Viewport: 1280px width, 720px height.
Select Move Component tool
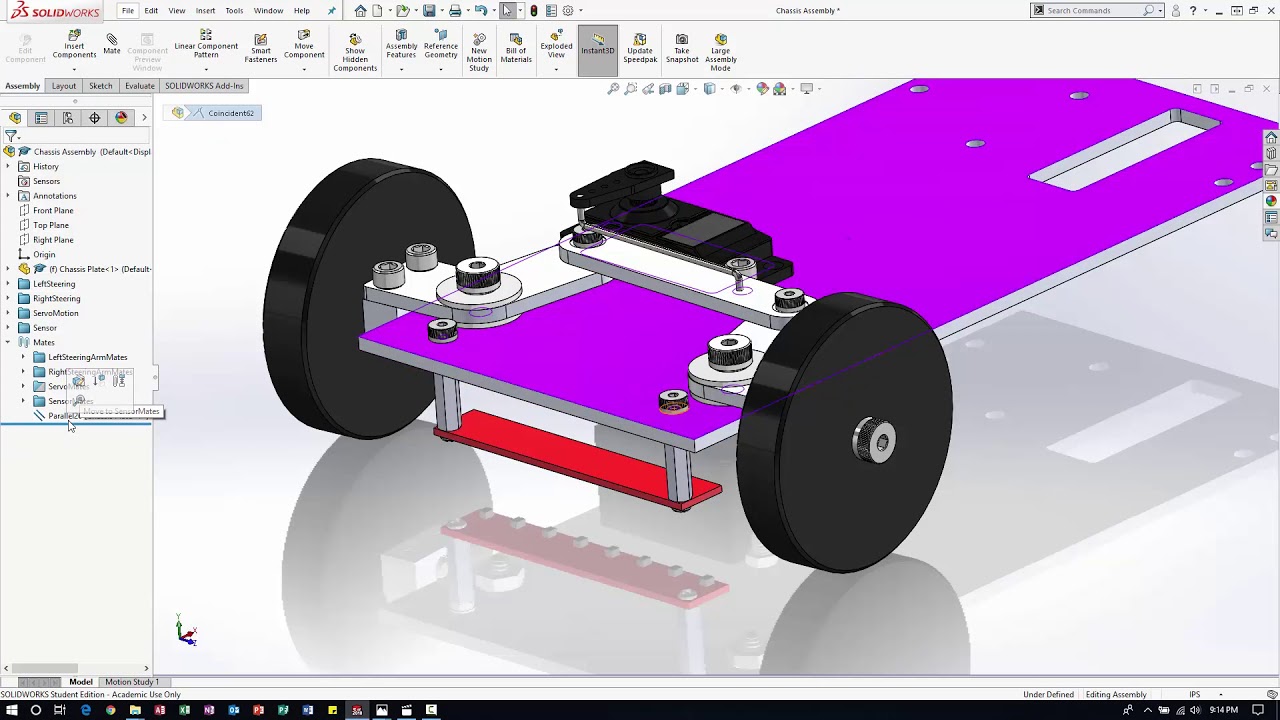(x=304, y=45)
